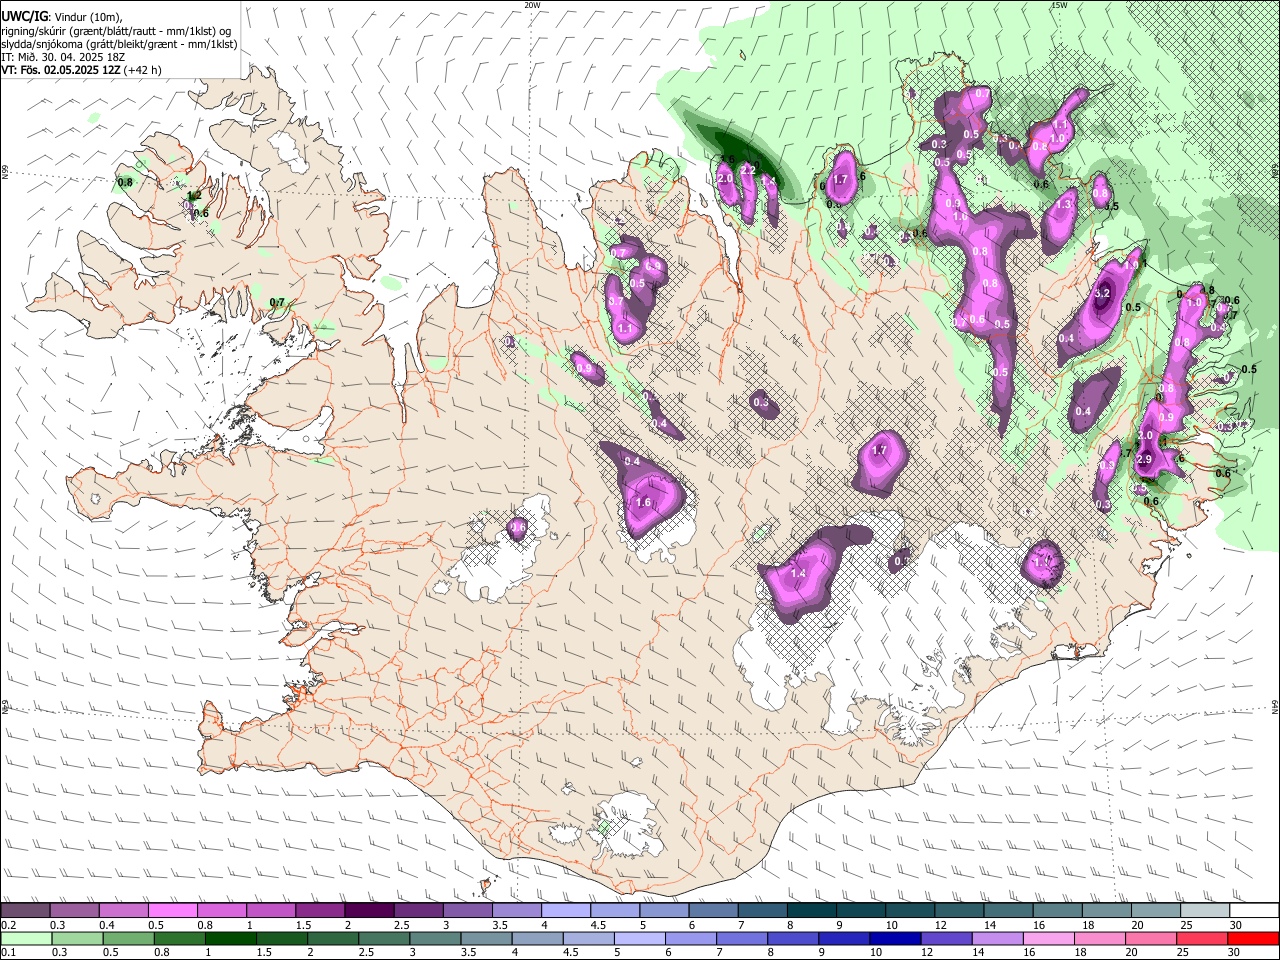This screenshot has height=960, width=1280.
Task: Click the light lavender 4–4.5 upper legend swatch
Action: [566, 911]
